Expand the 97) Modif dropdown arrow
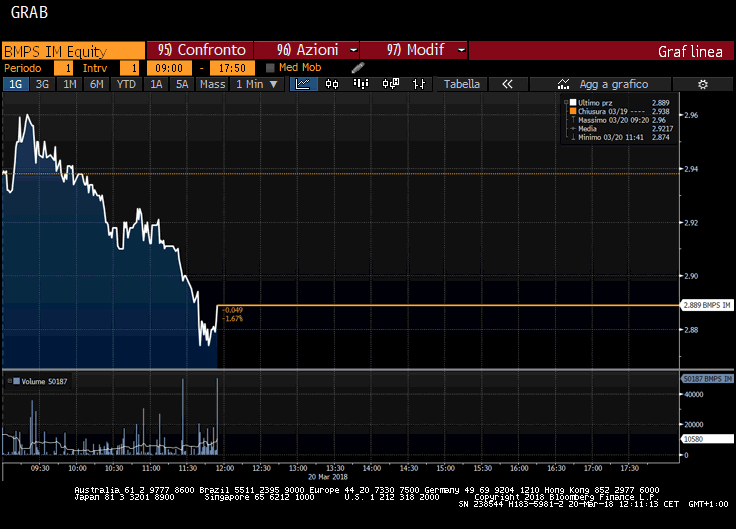The image size is (736, 529). tap(461, 50)
